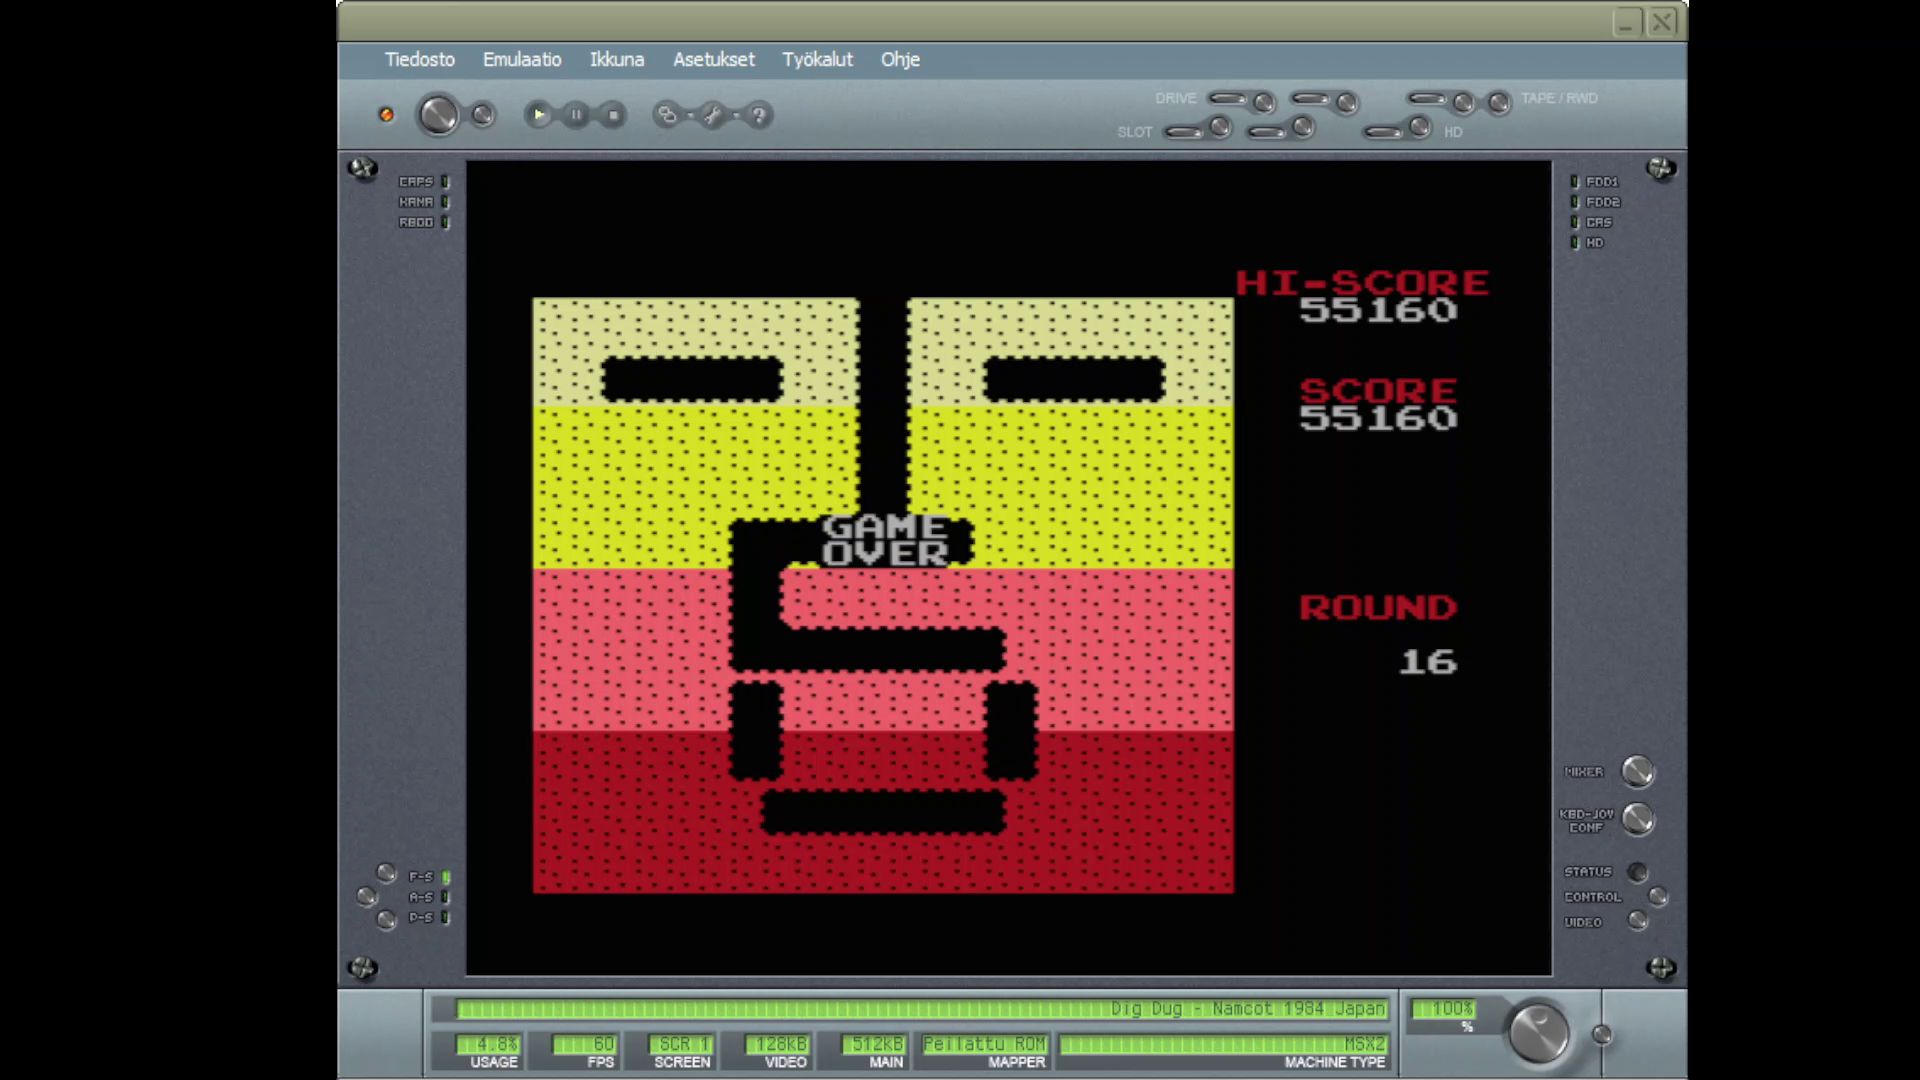Screen dimensions: 1920x1080
Task: Click the HD eject knob
Action: 1419,127
